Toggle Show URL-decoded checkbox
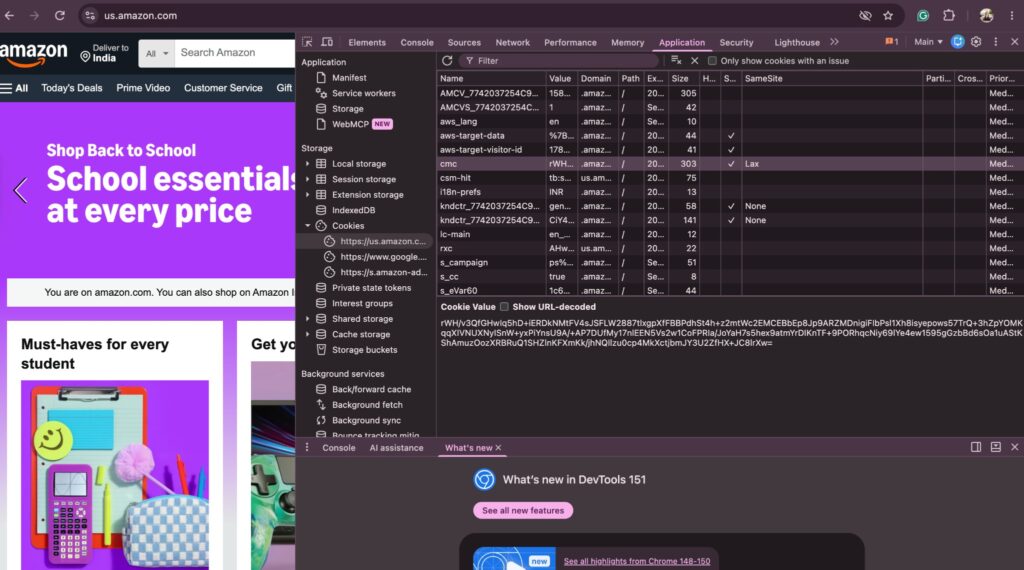Image resolution: width=1024 pixels, height=570 pixels. pyautogui.click(x=504, y=307)
